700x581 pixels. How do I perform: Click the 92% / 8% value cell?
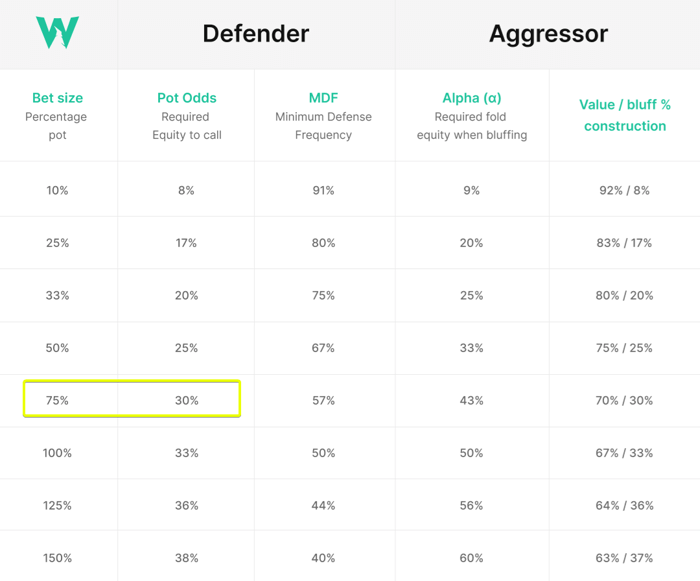624,190
